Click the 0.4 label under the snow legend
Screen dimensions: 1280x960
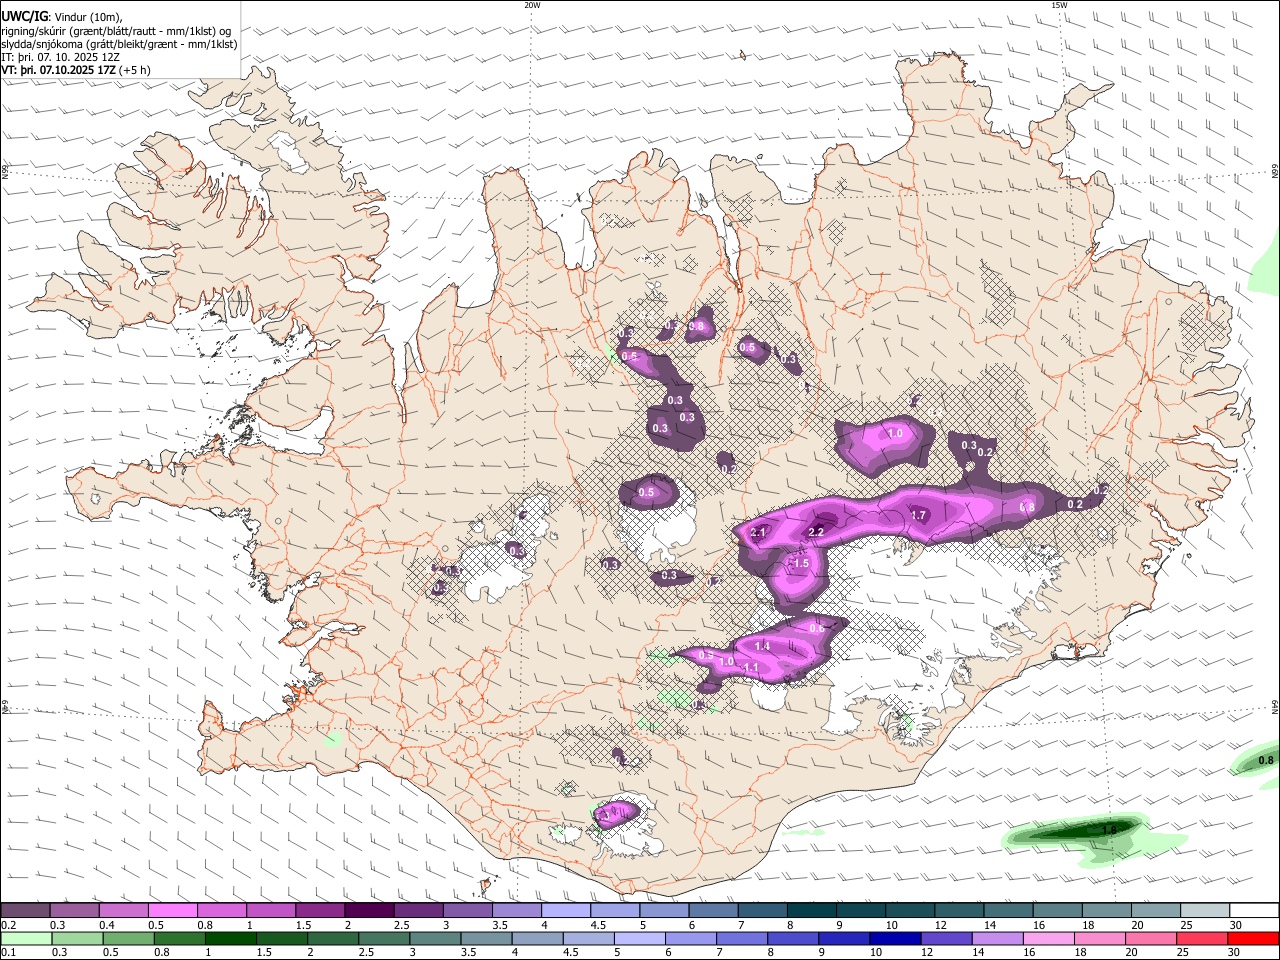tap(107, 924)
